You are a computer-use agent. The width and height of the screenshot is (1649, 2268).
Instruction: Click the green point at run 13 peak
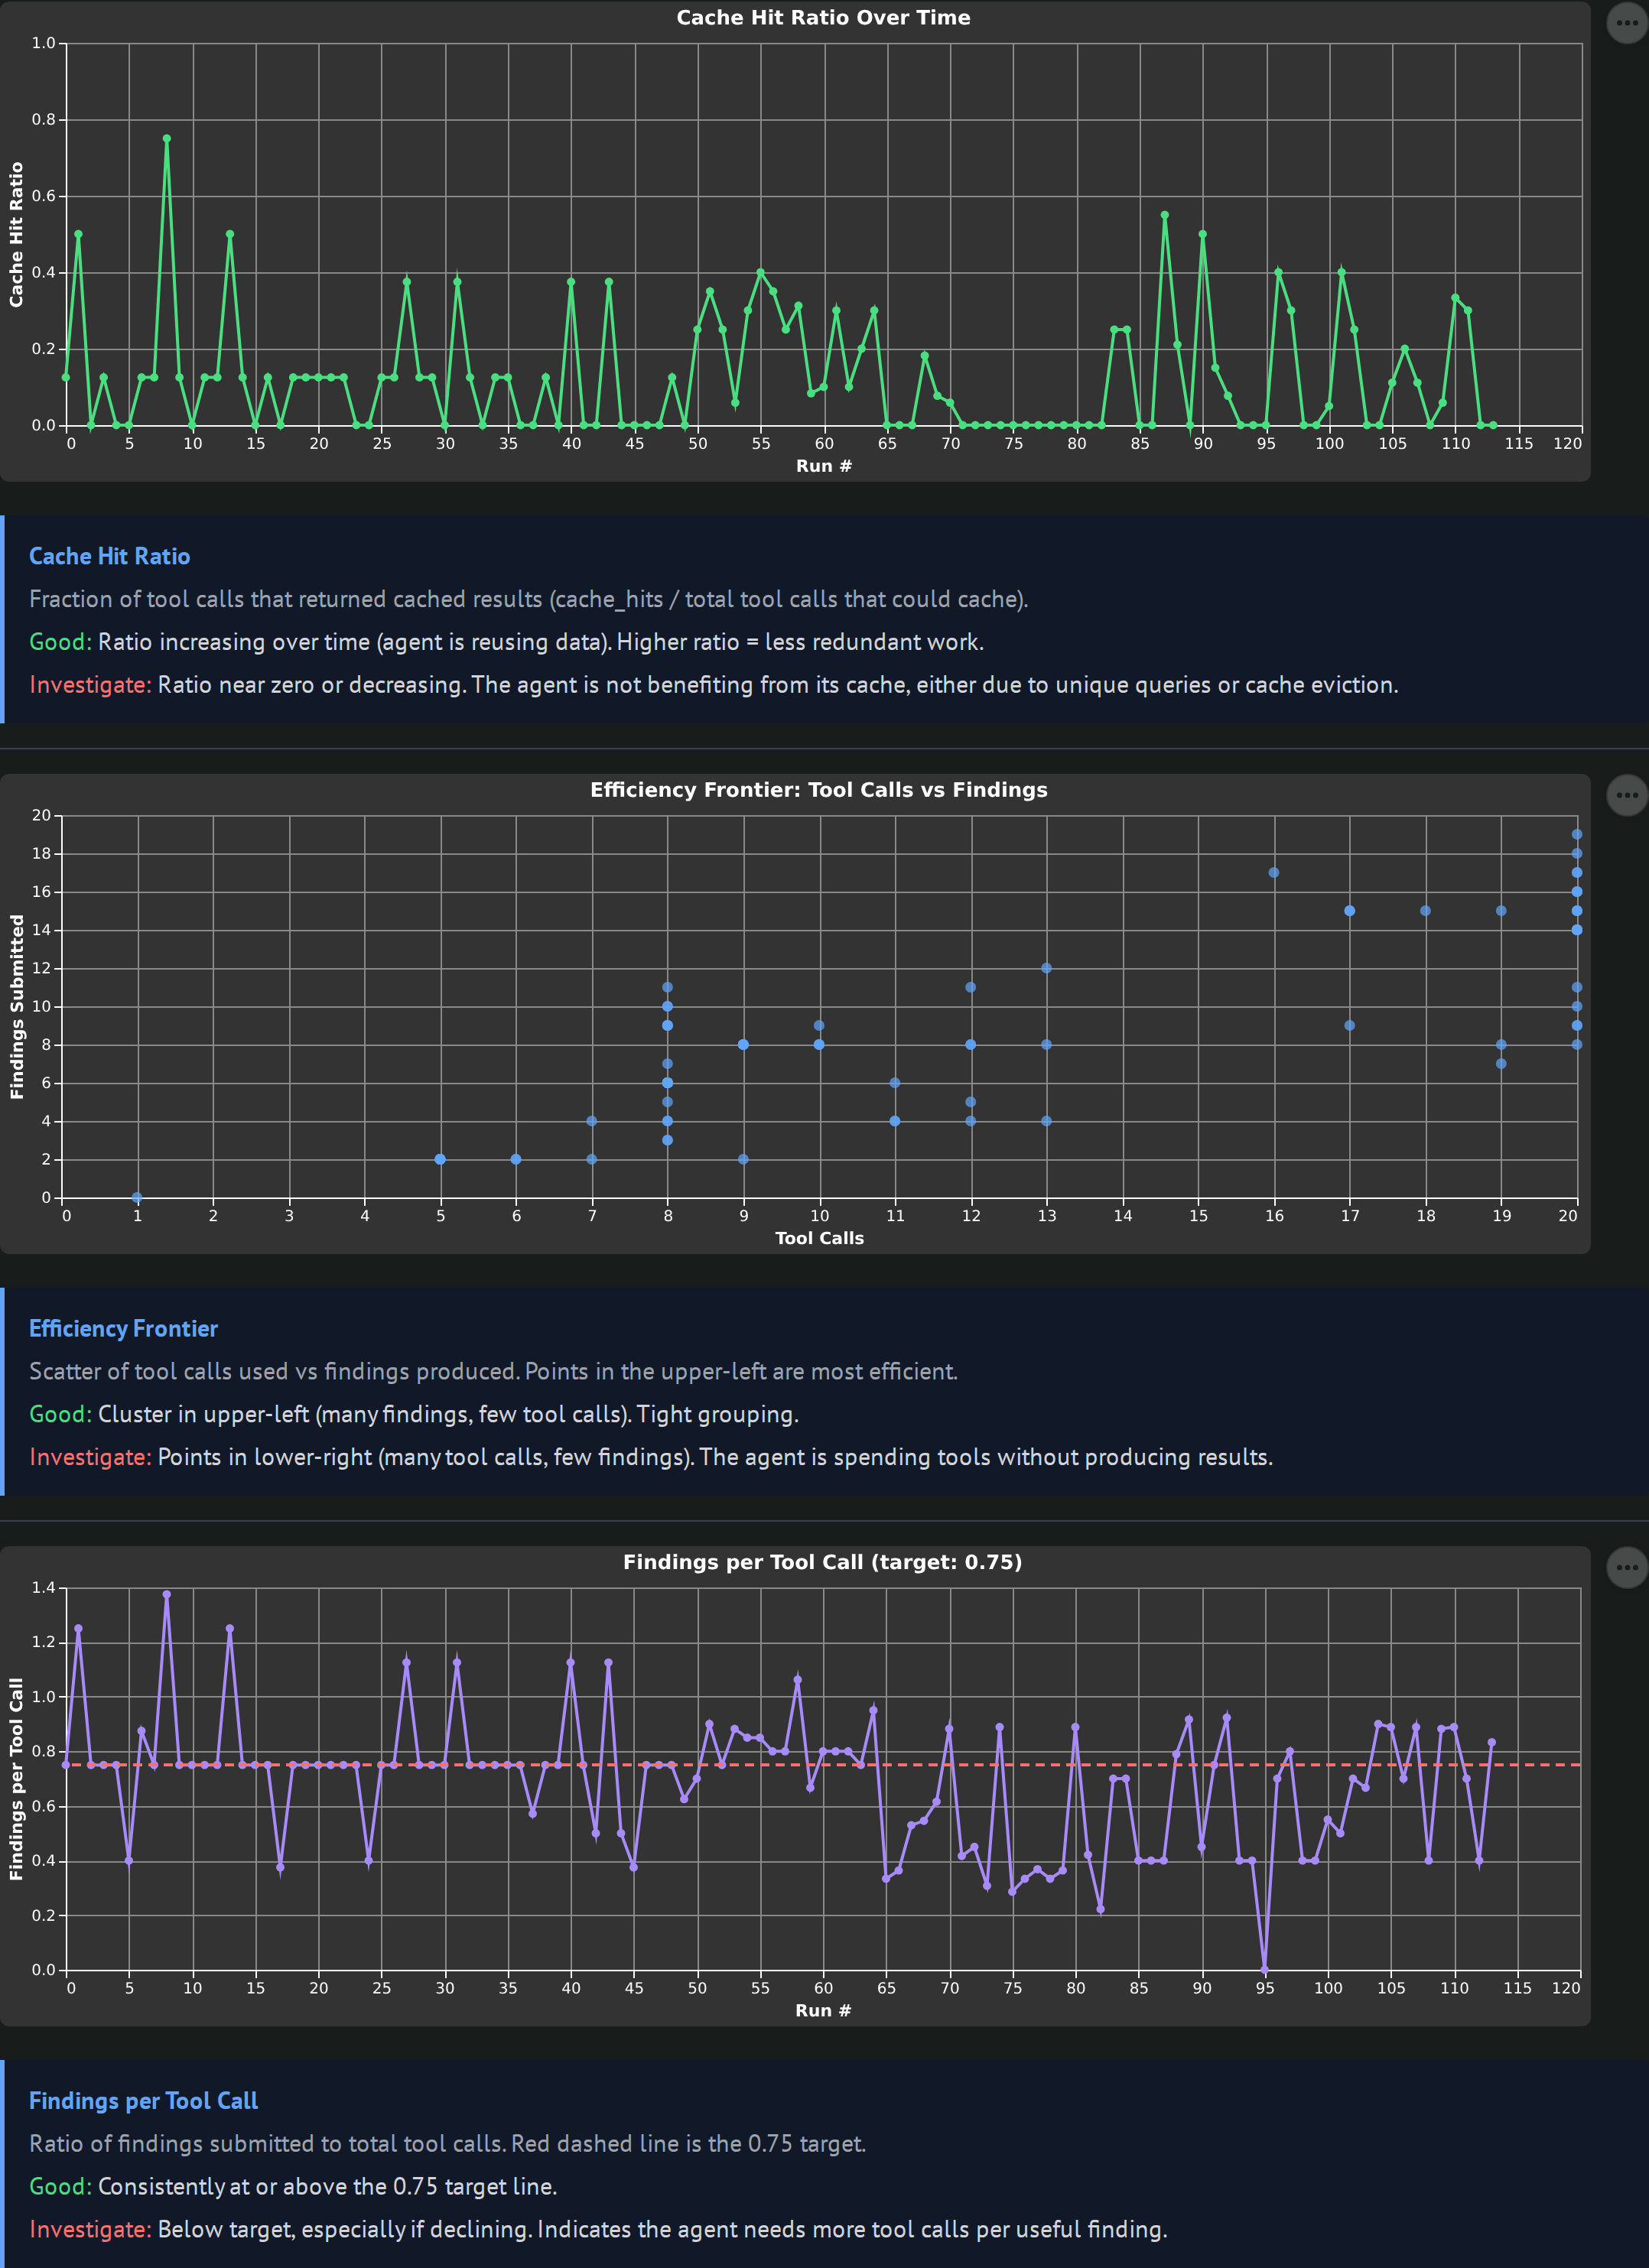(x=230, y=234)
